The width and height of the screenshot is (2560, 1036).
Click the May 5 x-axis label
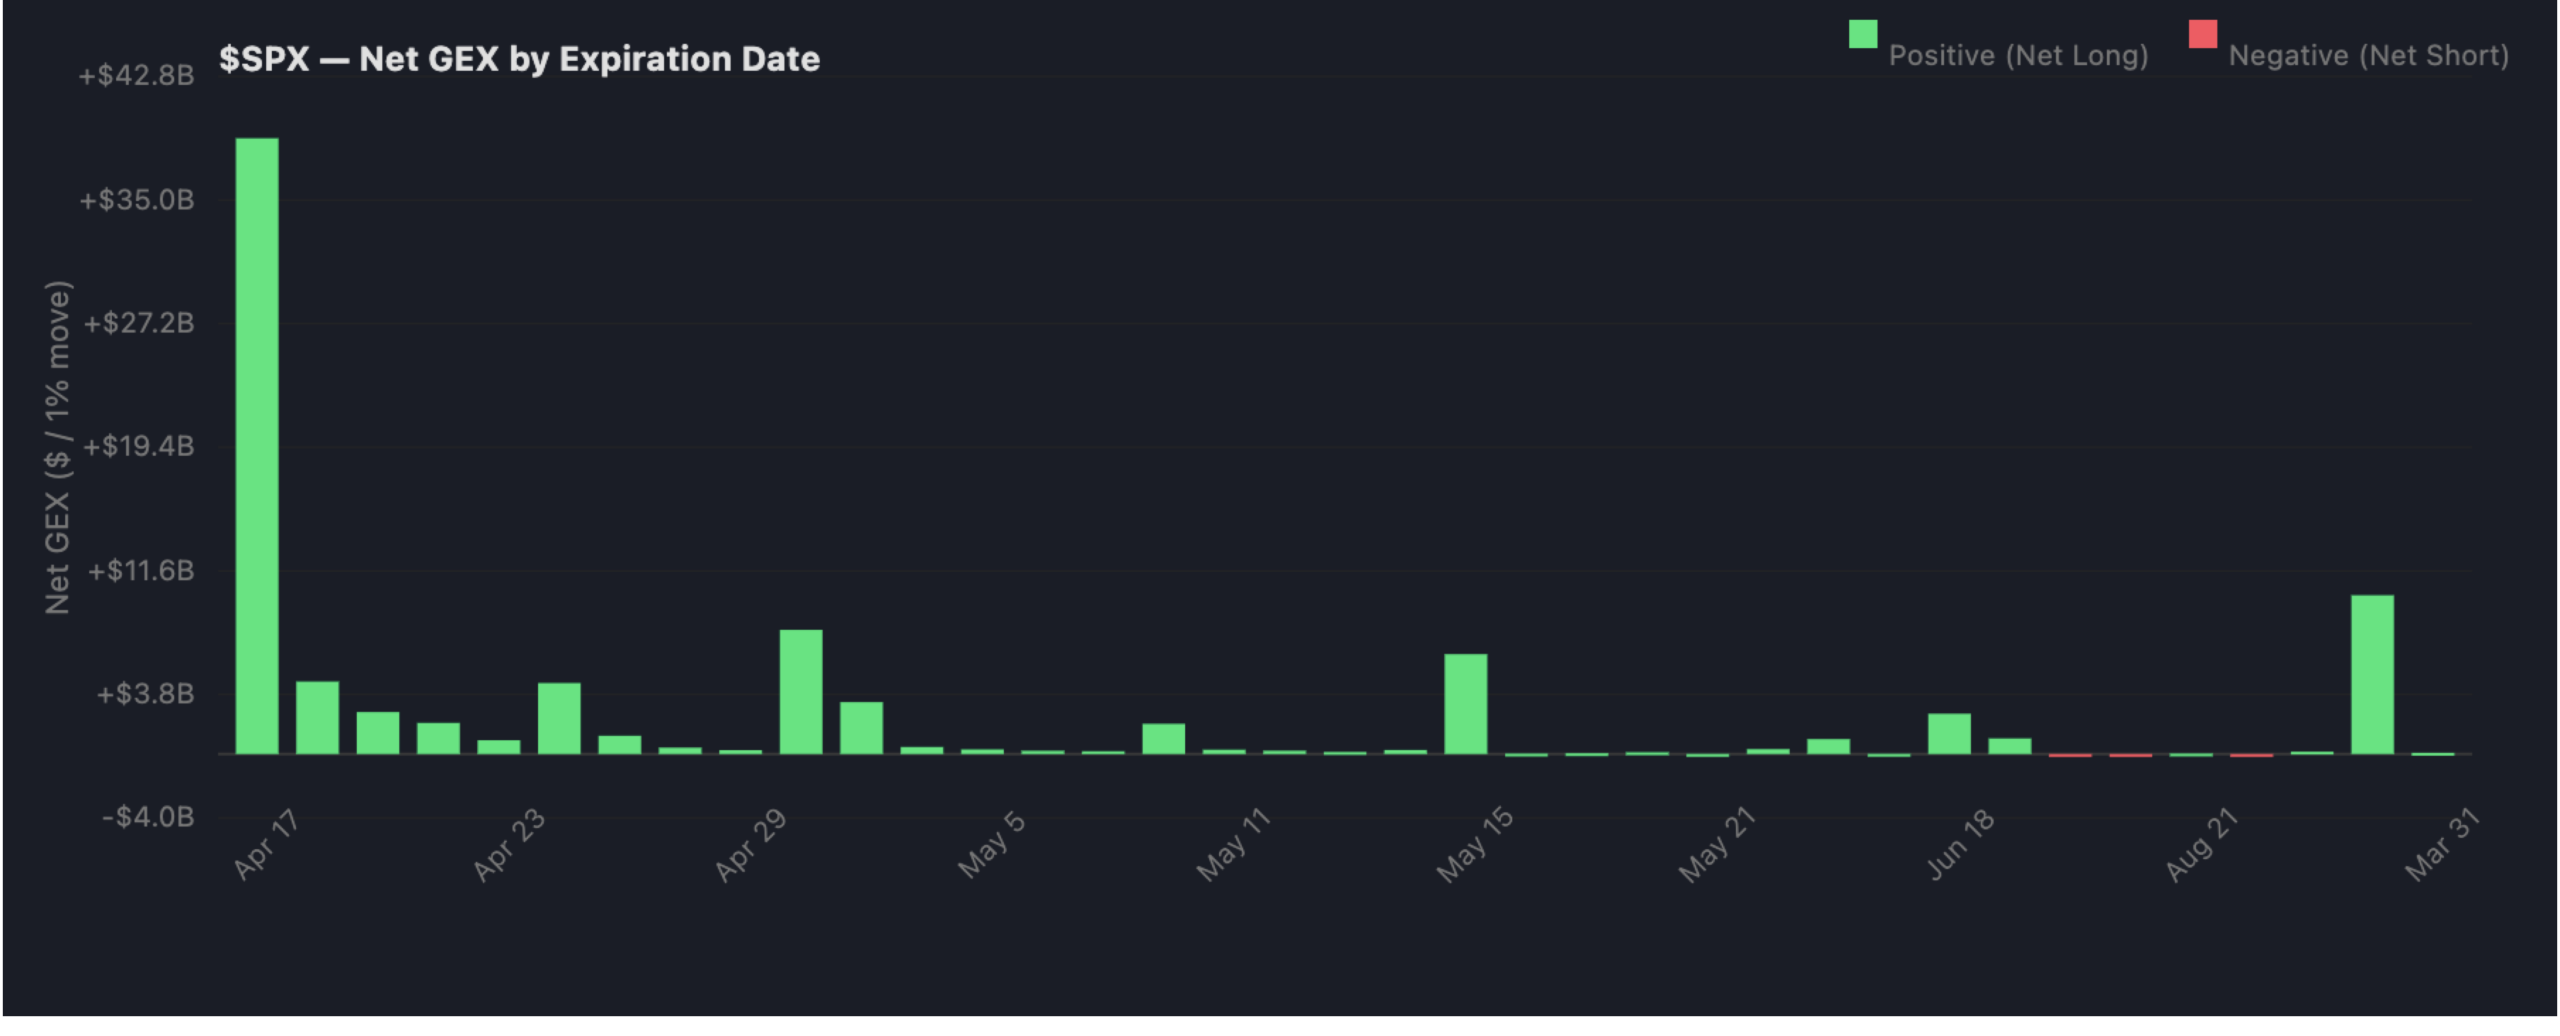tap(991, 845)
